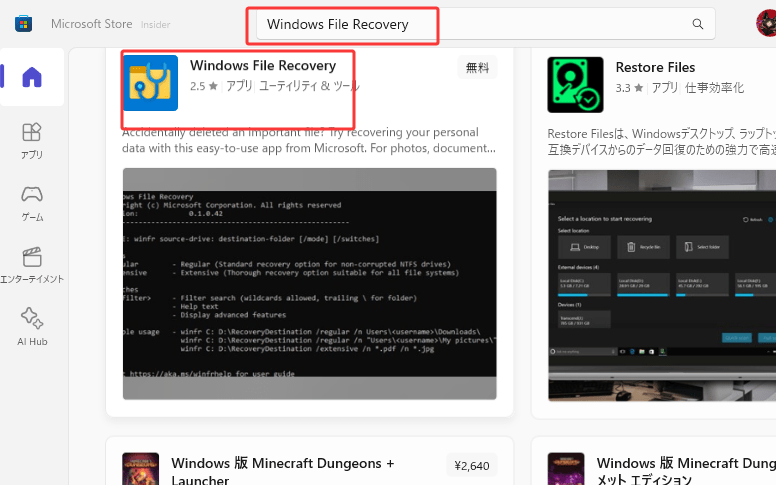Click the Minecraft Dungeons + Launcher icon
The width and height of the screenshot is (776, 485).
pyautogui.click(x=140, y=470)
